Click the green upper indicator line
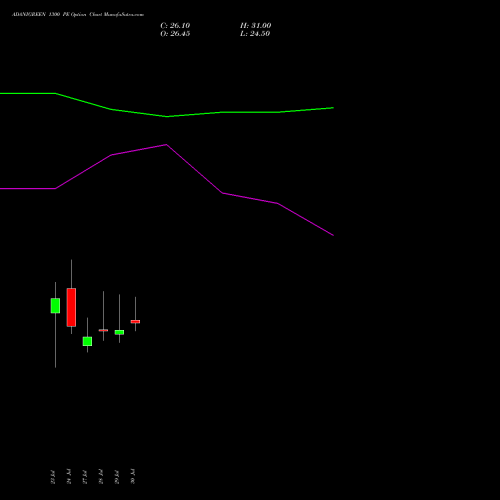 point(167,116)
